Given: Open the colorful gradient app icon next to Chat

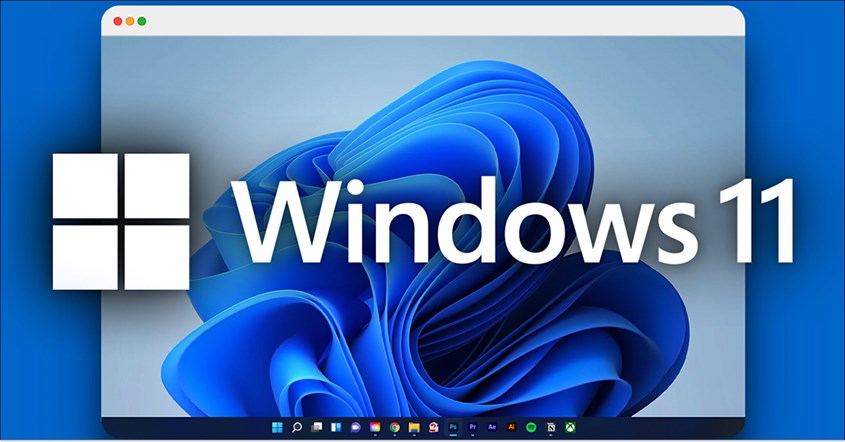Looking at the screenshot, I should pos(375,427).
